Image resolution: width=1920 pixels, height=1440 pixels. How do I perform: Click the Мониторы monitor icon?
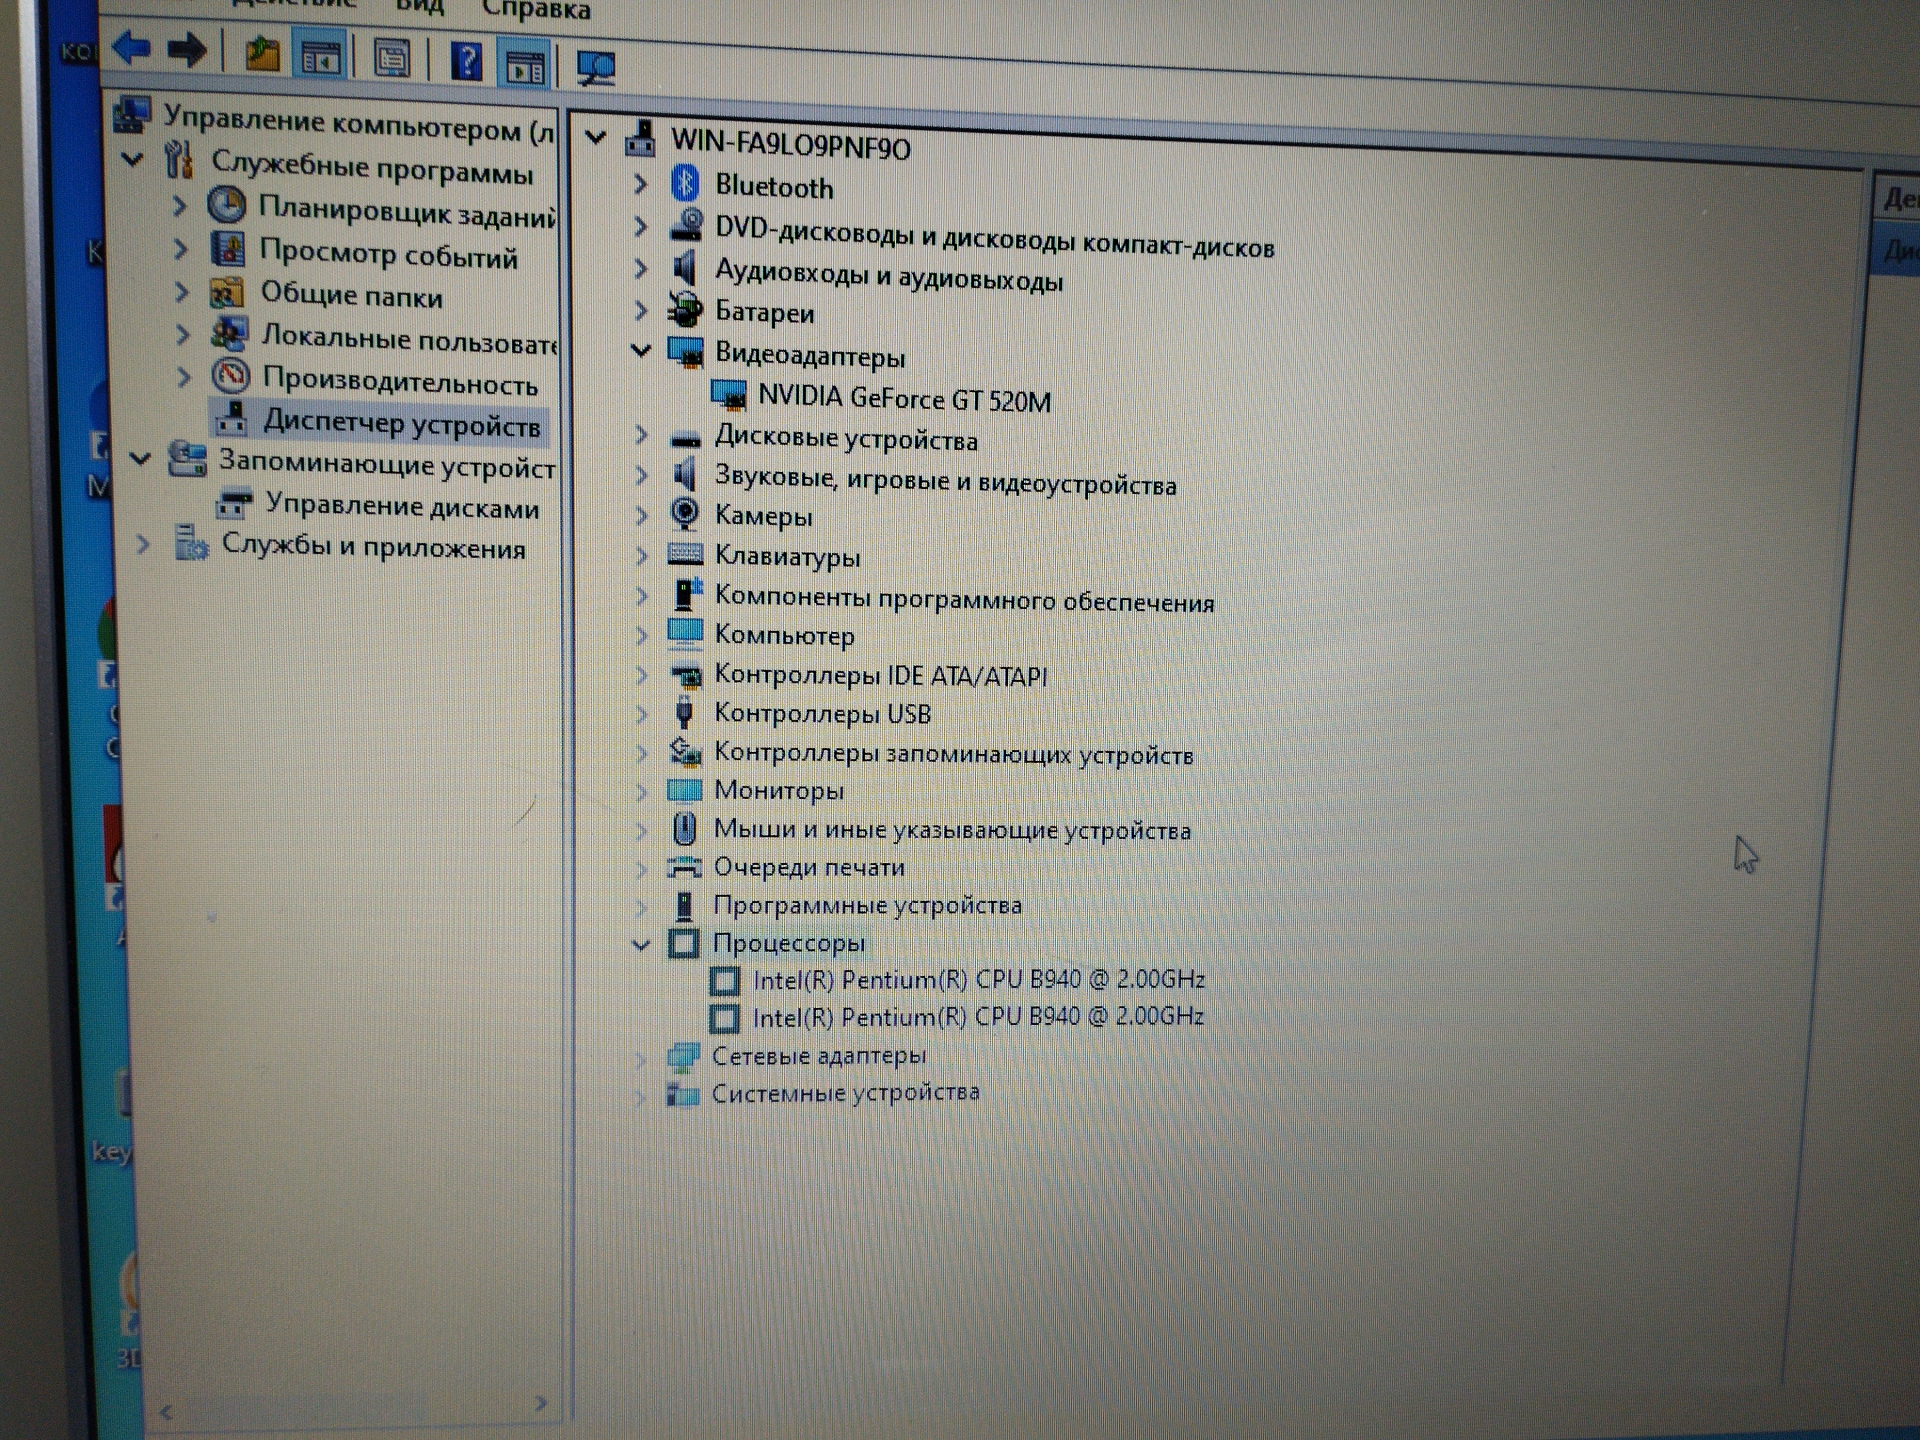pos(684,790)
